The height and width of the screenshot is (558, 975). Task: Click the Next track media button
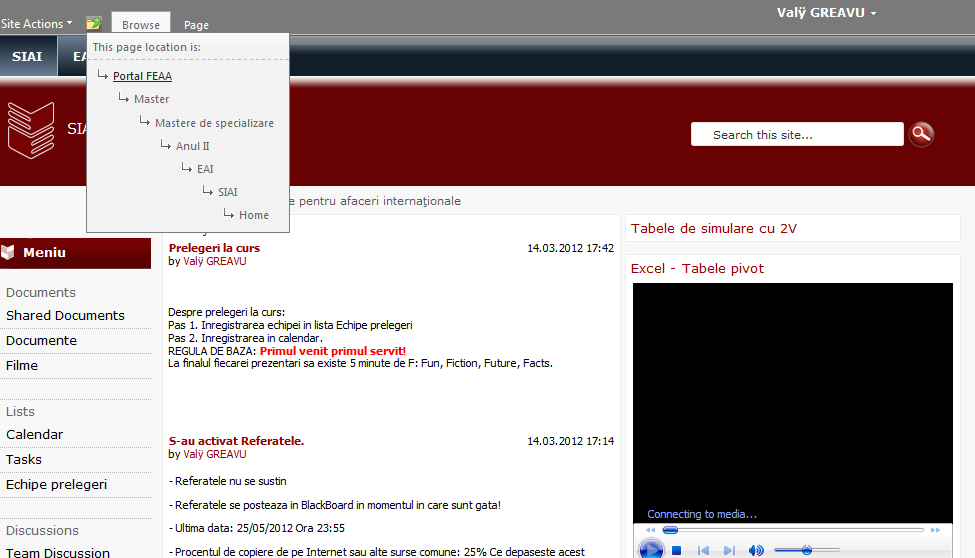coord(730,550)
